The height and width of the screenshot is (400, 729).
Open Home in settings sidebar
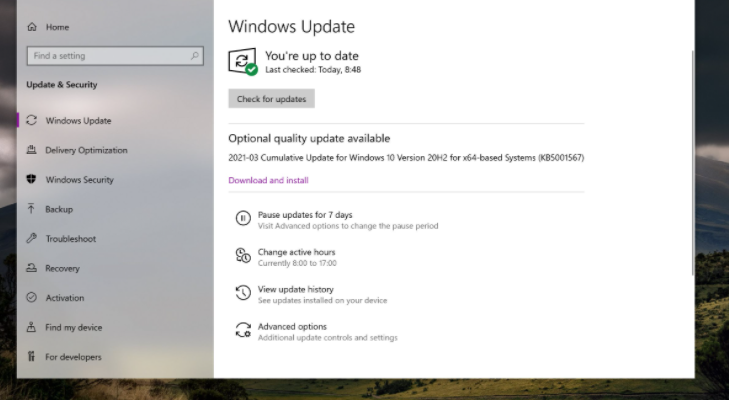57,27
